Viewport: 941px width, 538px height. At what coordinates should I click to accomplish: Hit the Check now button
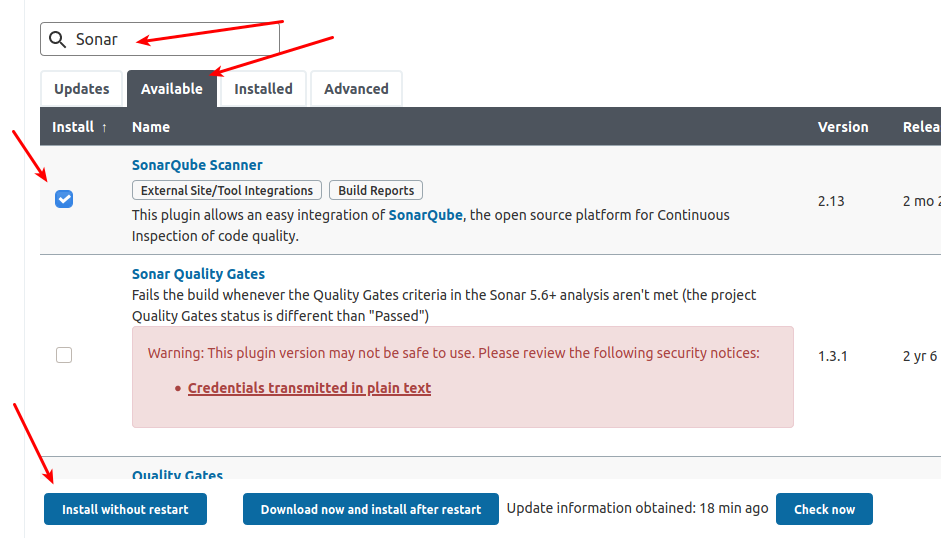(x=824, y=509)
